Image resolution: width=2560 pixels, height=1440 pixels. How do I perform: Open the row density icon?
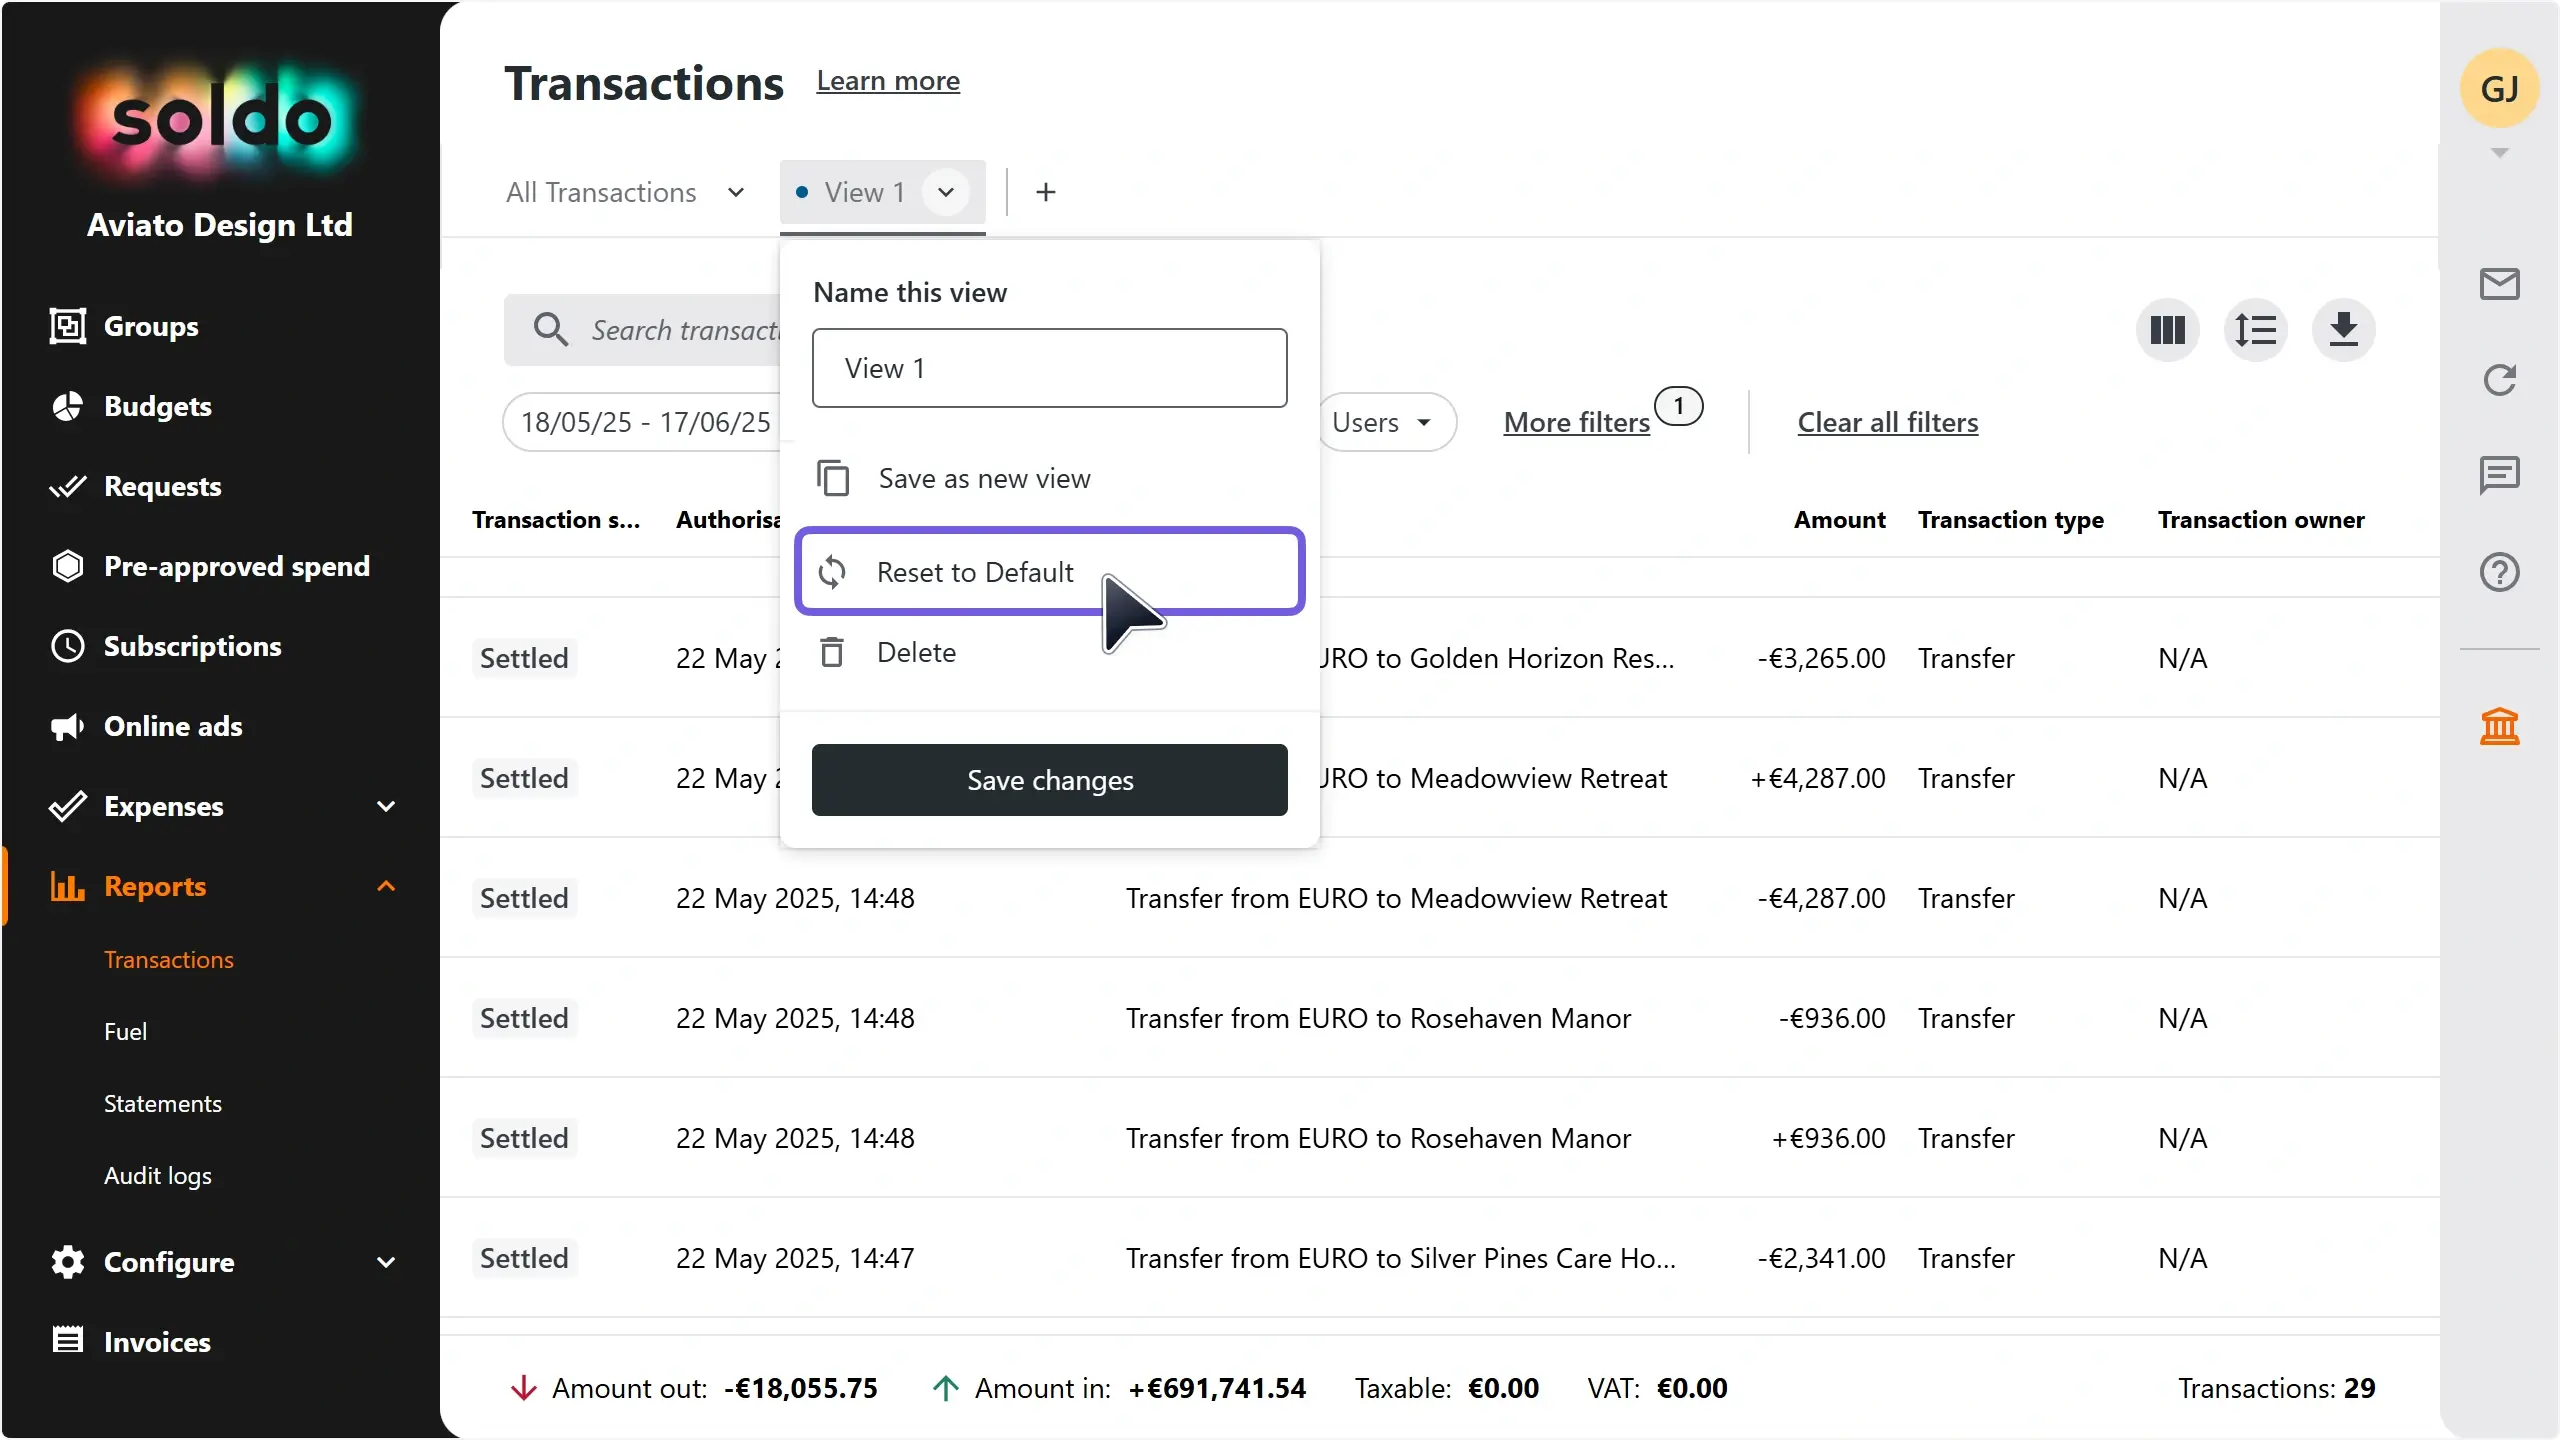[x=2255, y=330]
